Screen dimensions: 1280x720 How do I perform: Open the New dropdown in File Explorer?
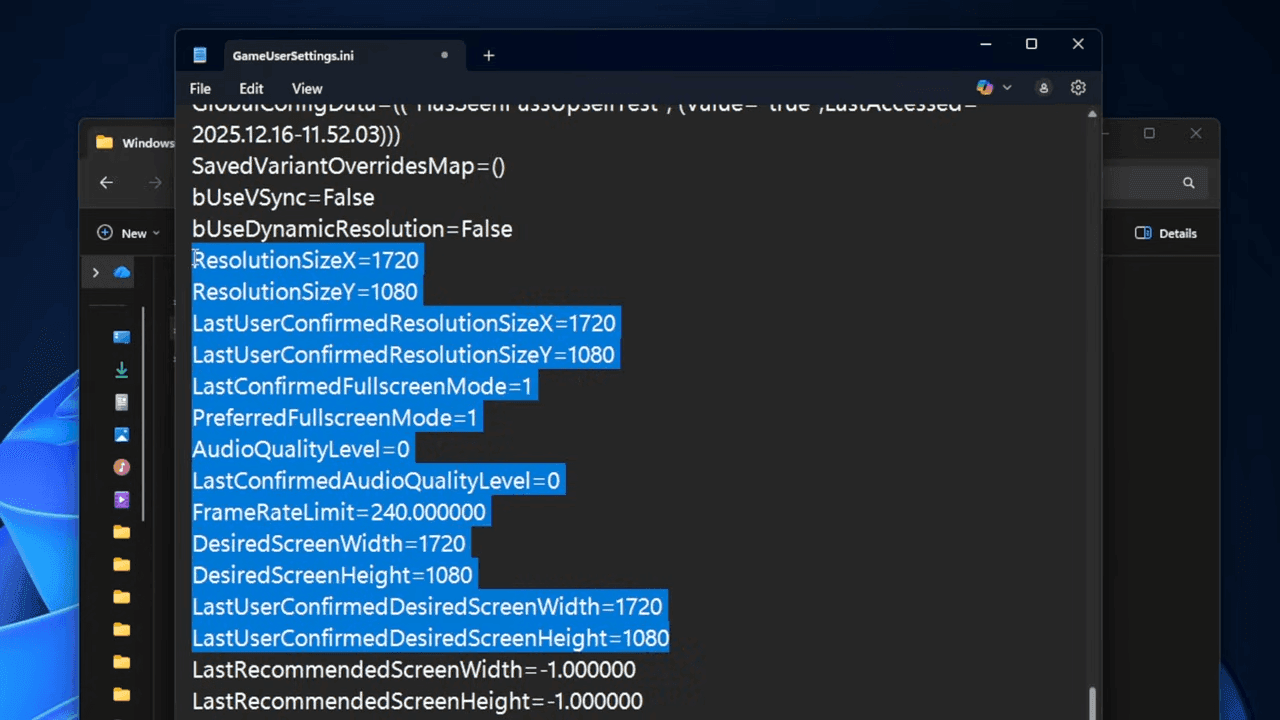129,233
